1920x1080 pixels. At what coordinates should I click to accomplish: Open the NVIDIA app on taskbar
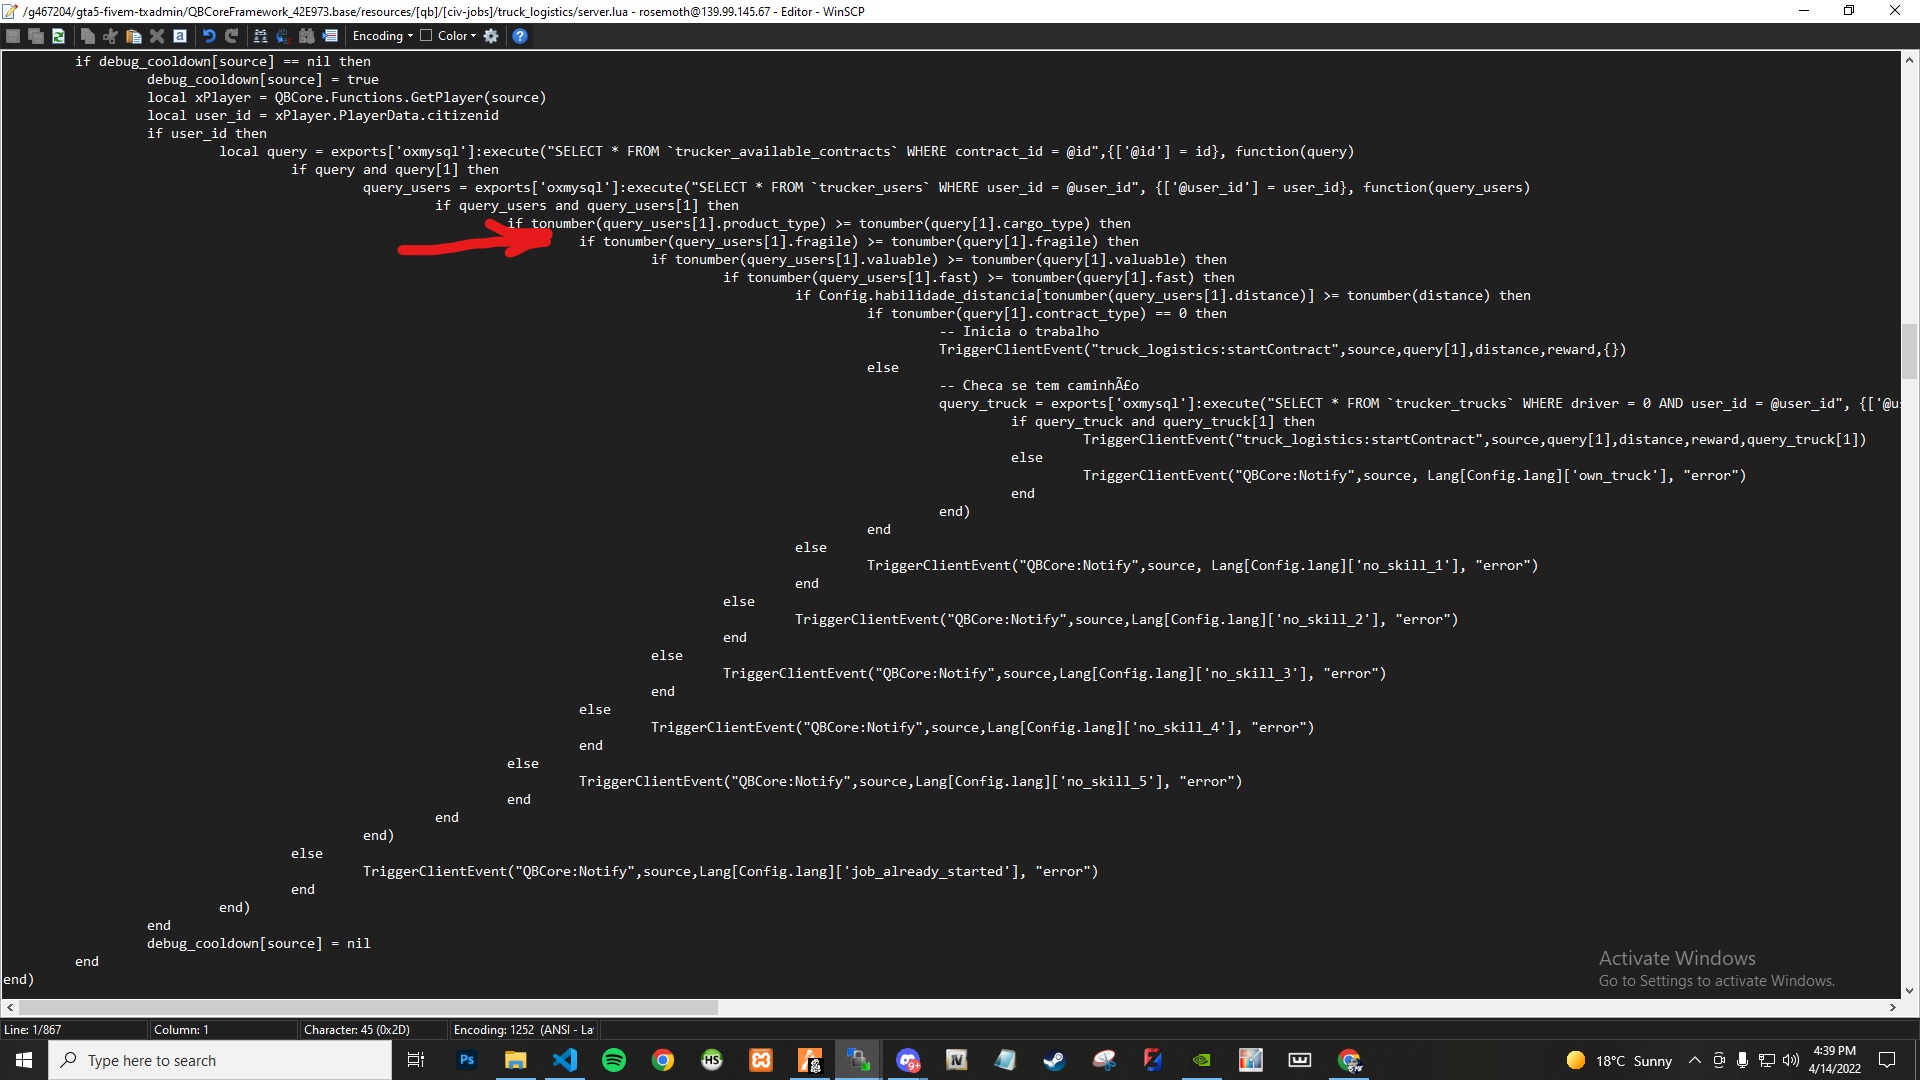(1202, 1060)
